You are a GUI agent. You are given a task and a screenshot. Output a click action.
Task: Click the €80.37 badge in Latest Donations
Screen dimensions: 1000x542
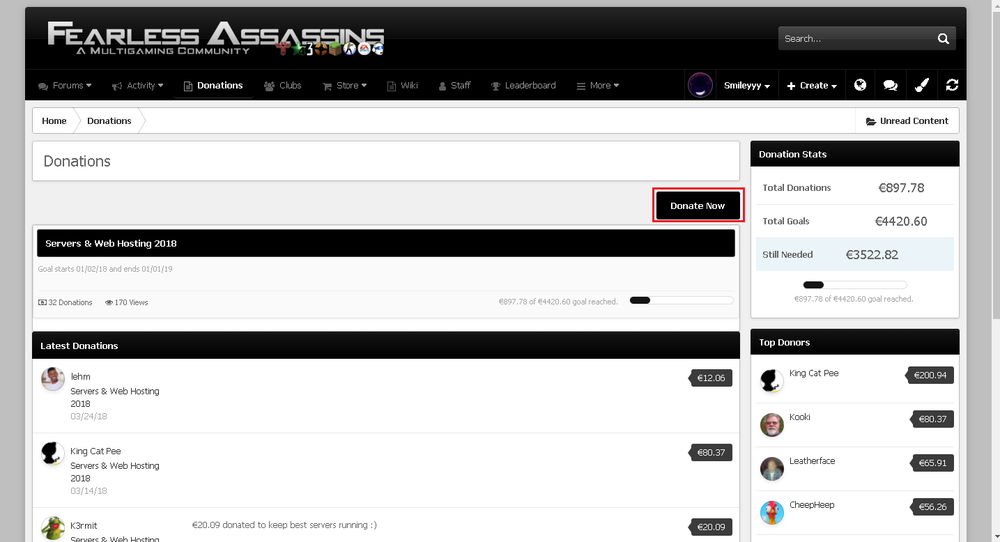coord(710,452)
